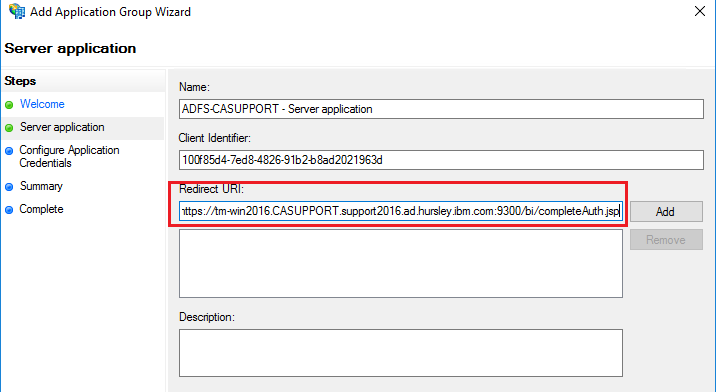716x392 pixels.
Task: Click the "Steps" heading
Action: point(20,81)
